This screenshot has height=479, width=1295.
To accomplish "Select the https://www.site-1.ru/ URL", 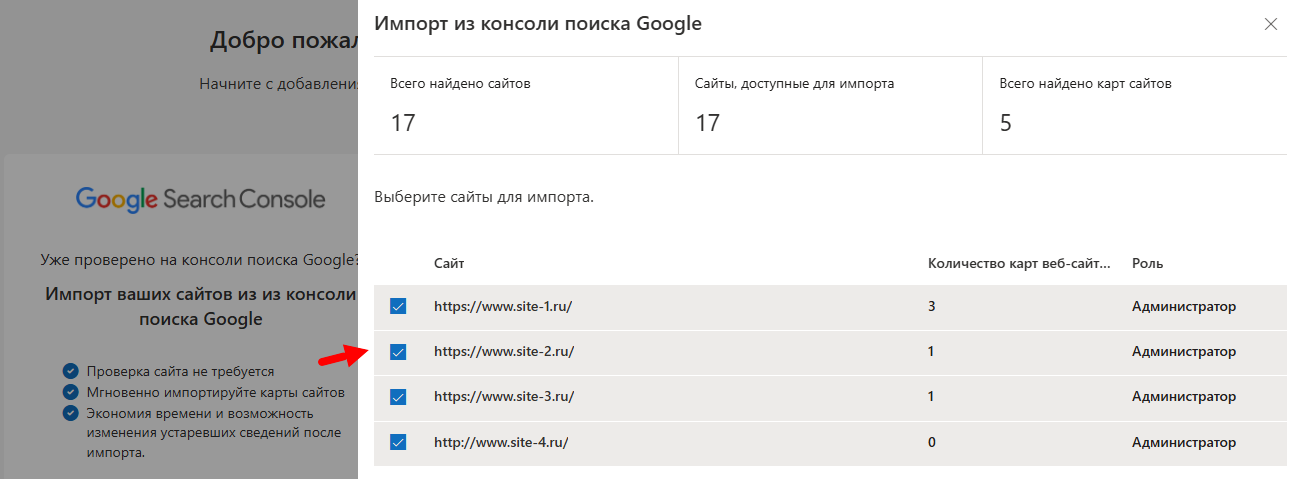I will (502, 307).
